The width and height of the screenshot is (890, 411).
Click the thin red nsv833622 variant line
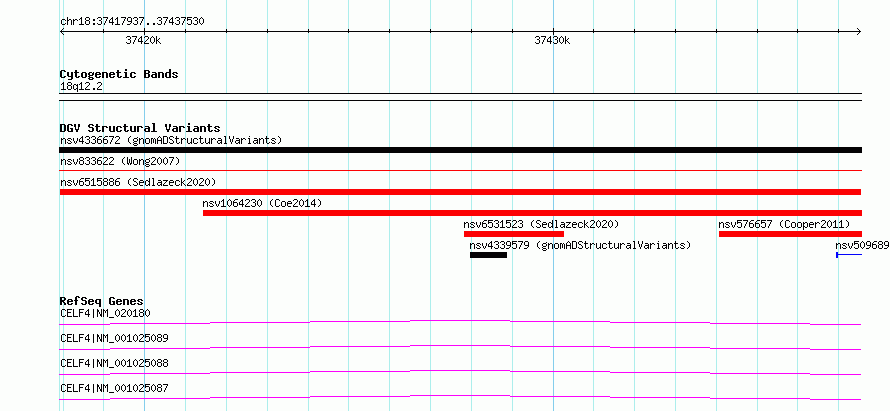(460, 170)
